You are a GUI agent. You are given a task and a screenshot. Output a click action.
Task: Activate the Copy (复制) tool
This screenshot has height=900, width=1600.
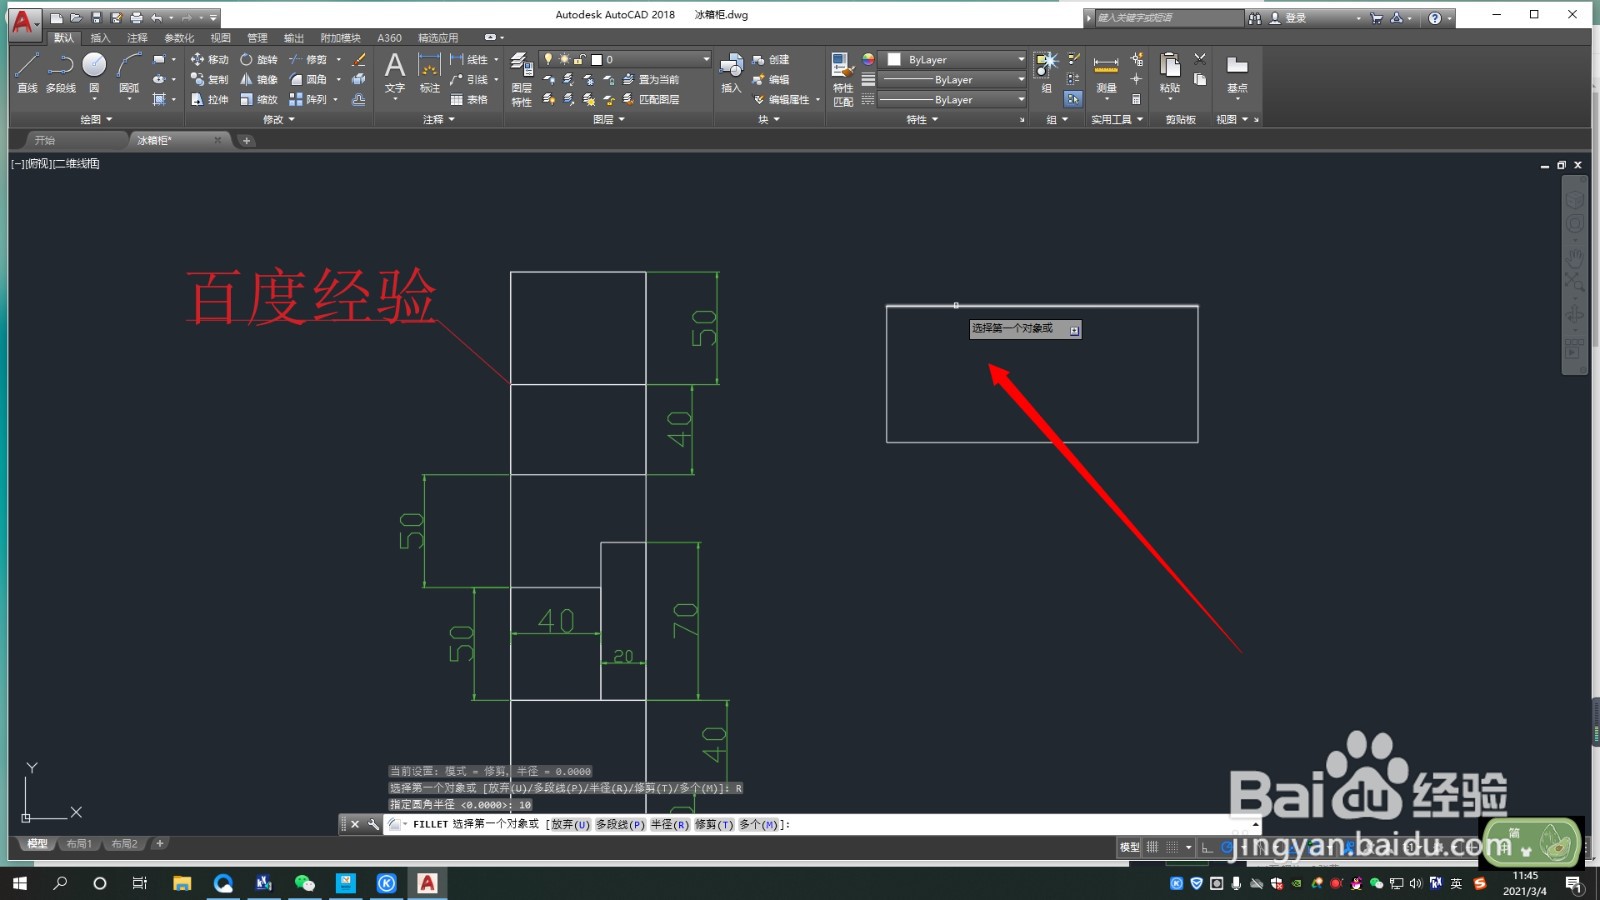pyautogui.click(x=210, y=80)
